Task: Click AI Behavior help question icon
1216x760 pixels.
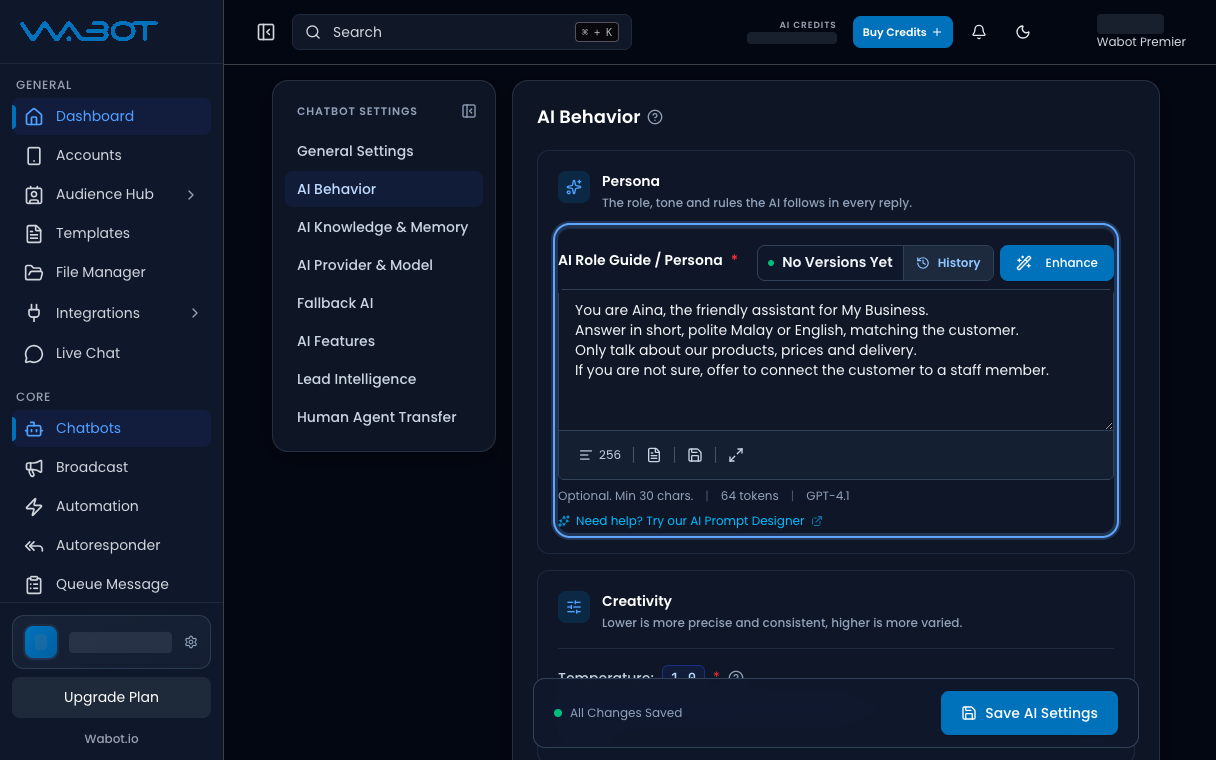Action: tap(655, 117)
